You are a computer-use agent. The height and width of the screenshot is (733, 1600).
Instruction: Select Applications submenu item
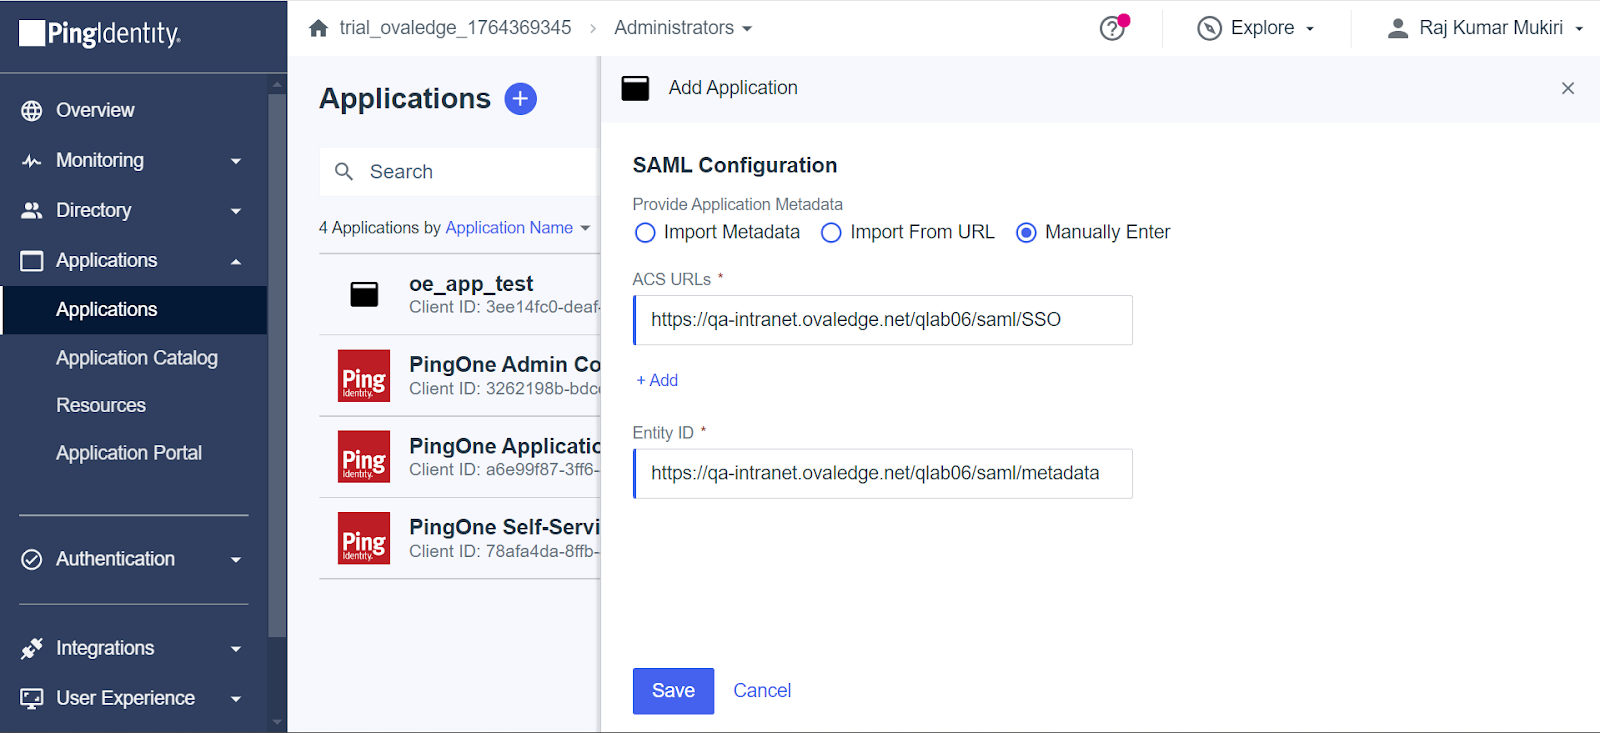[x=134, y=310]
